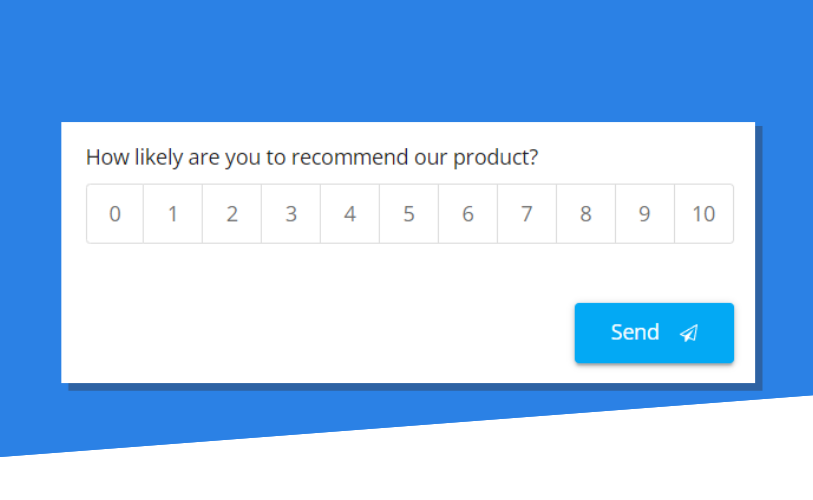Select rating 0 on the scale
Viewport: 813px width, 500px height.
tap(115, 214)
